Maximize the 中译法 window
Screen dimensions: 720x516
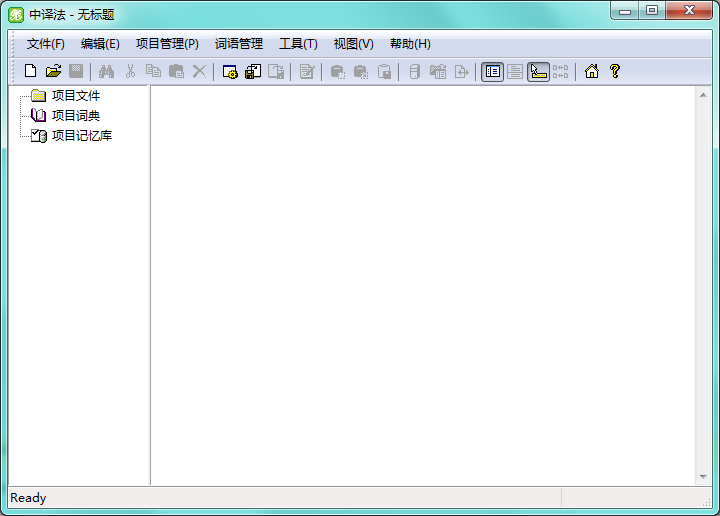tap(652, 11)
